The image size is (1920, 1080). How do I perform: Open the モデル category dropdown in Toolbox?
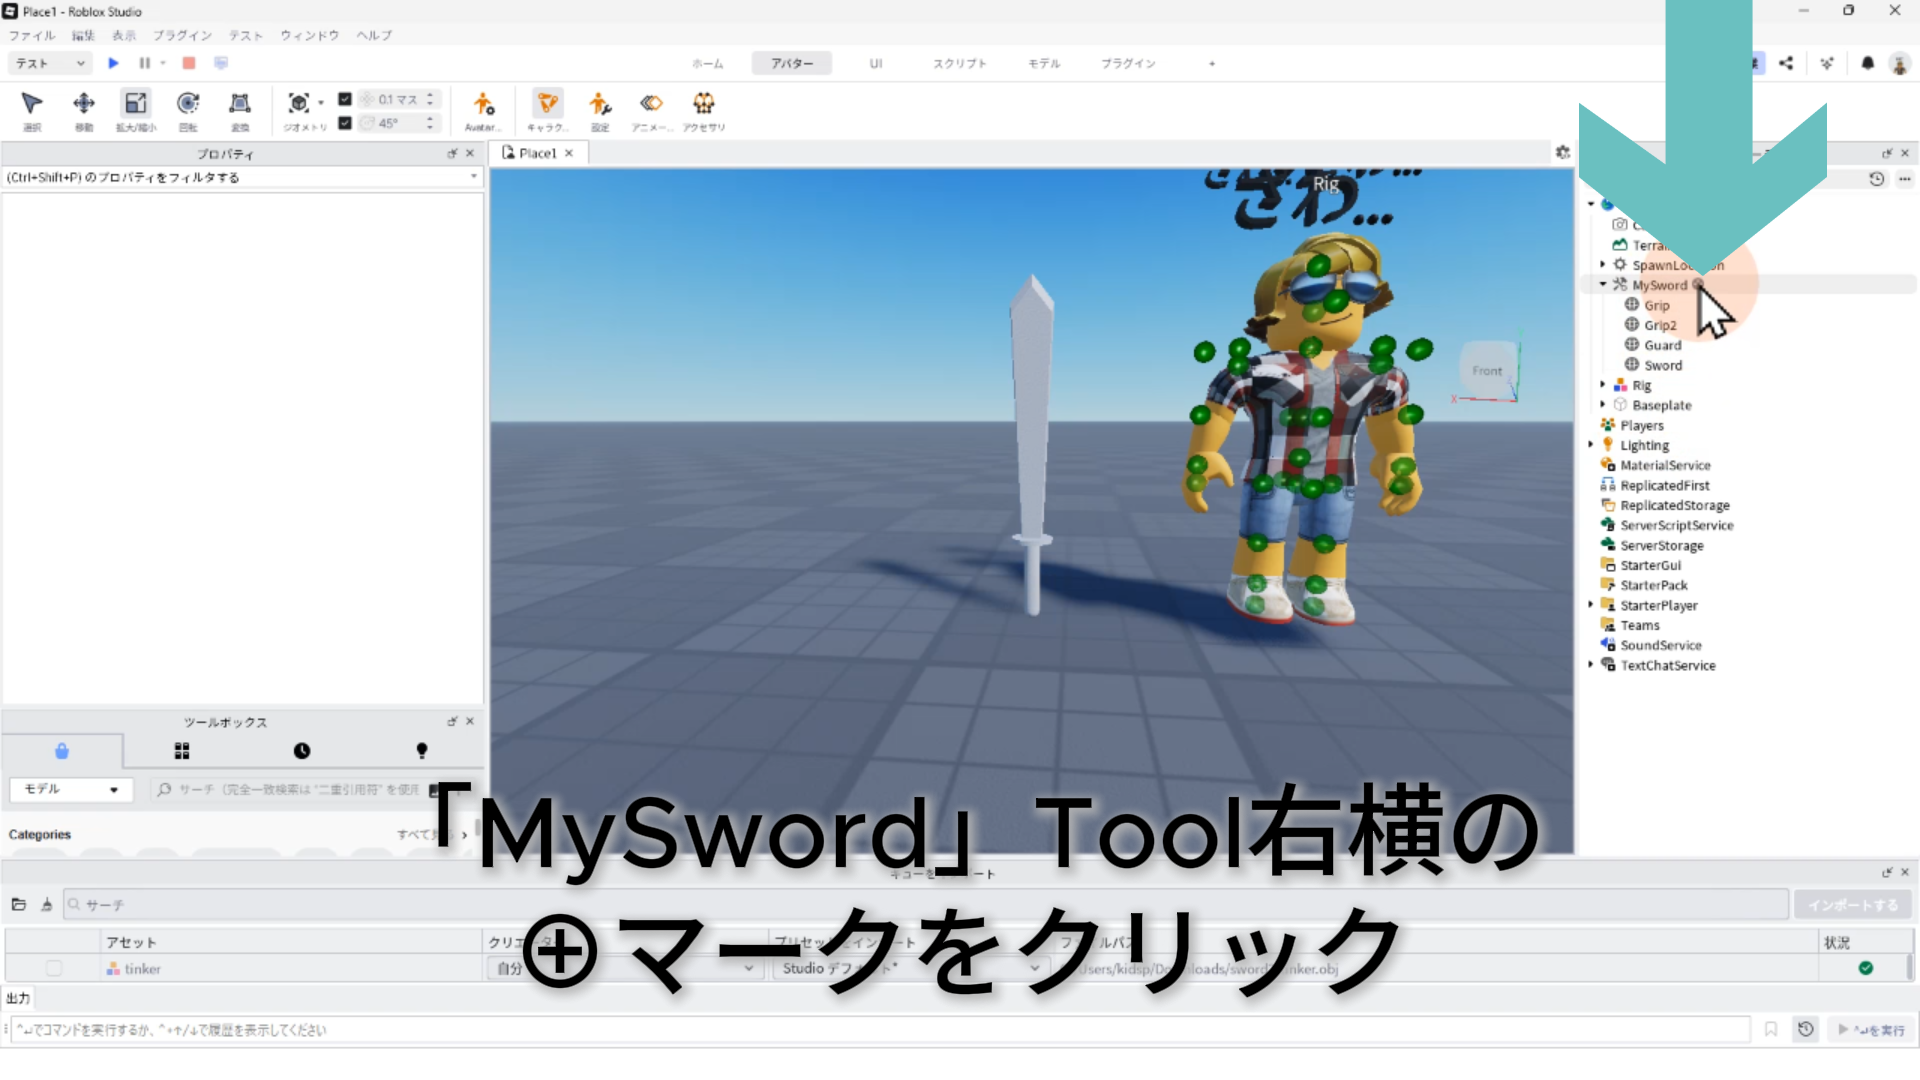pyautogui.click(x=70, y=789)
